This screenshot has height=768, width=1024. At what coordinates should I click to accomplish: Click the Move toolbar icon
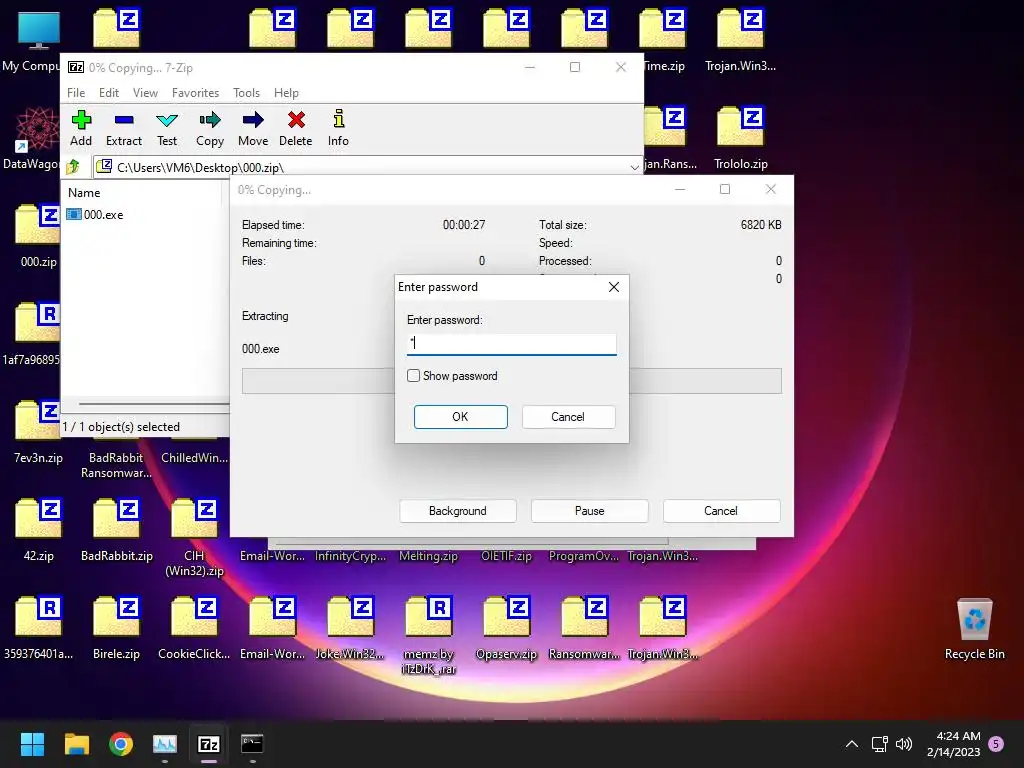[x=253, y=128]
